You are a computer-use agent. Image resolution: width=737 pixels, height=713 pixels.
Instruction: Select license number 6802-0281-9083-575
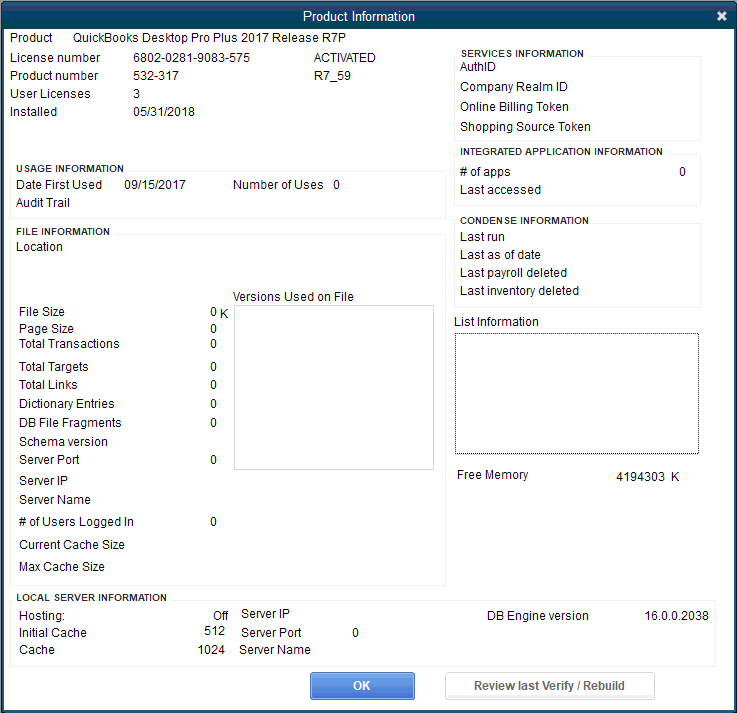click(x=191, y=58)
